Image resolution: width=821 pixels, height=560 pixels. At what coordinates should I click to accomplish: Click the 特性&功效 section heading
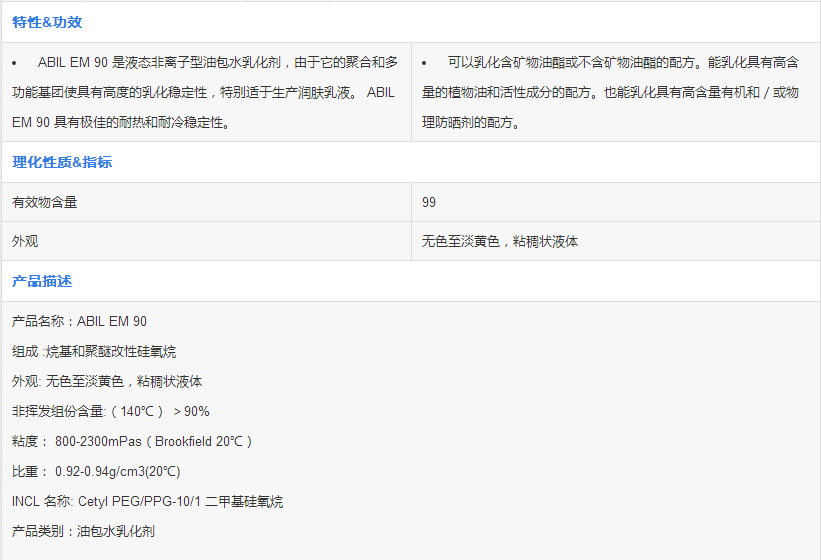pos(47,21)
